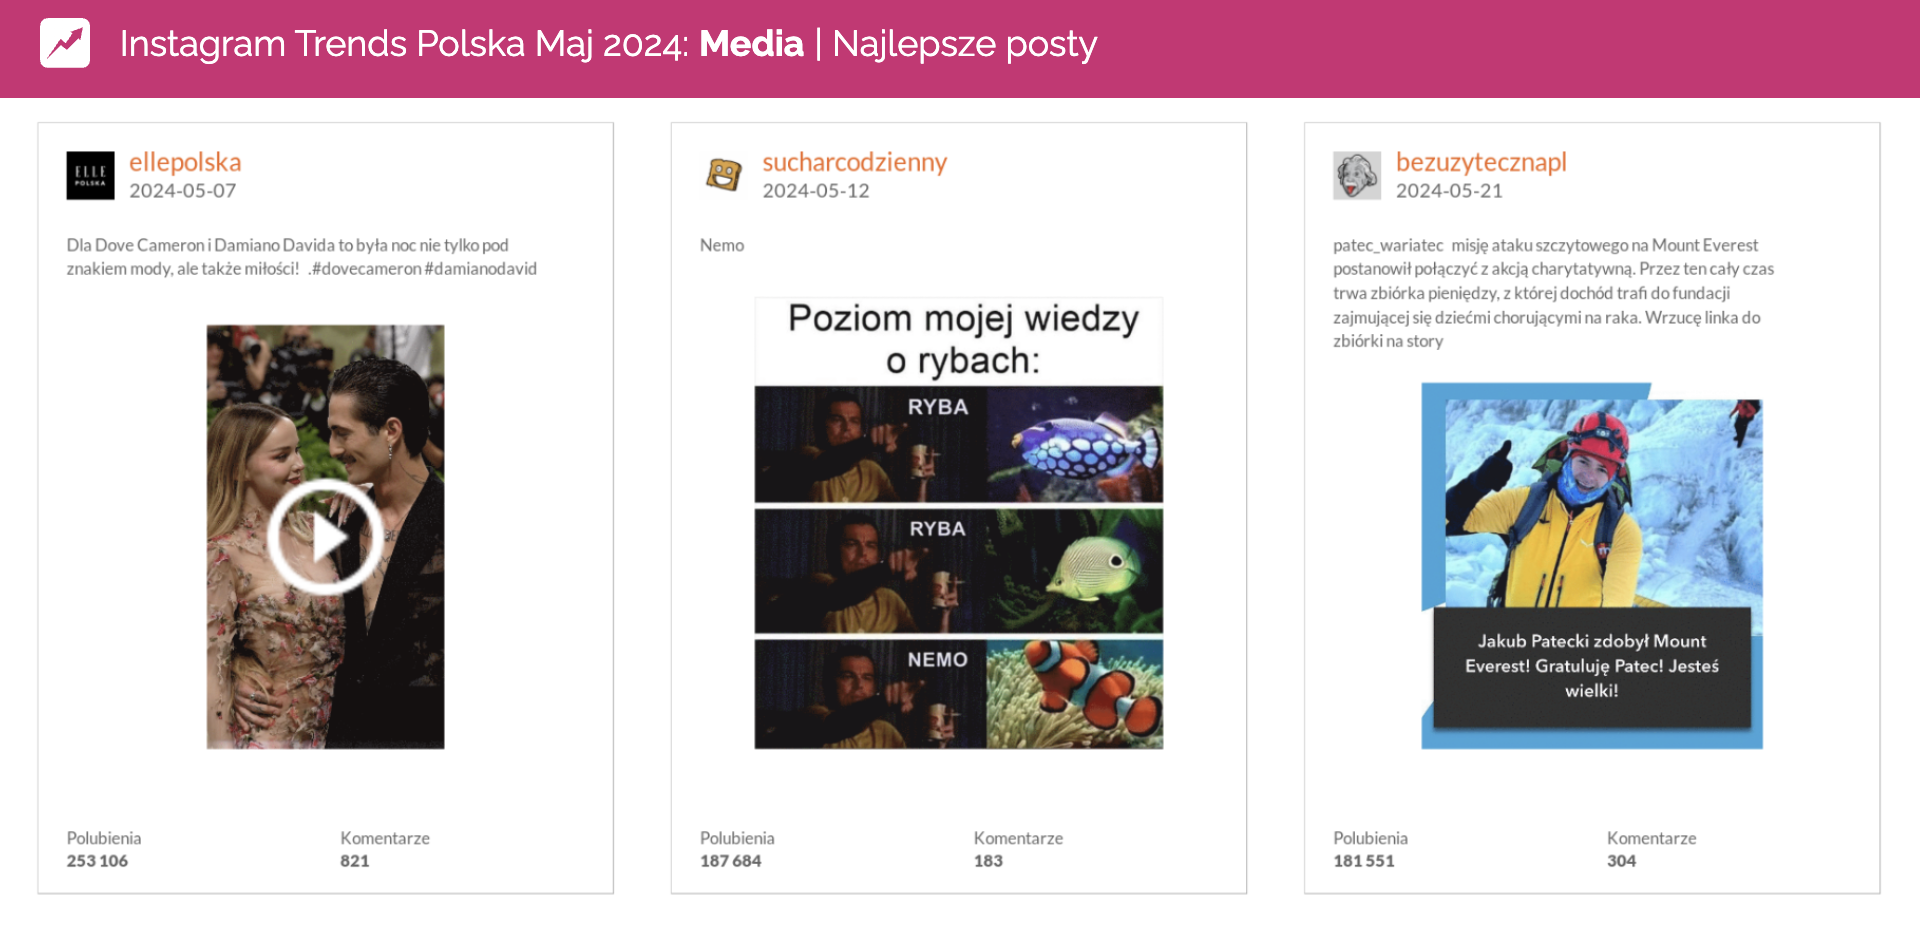Image resolution: width=1920 pixels, height=930 pixels.
Task: Click the trending arrow icon in the header
Action: [63, 44]
